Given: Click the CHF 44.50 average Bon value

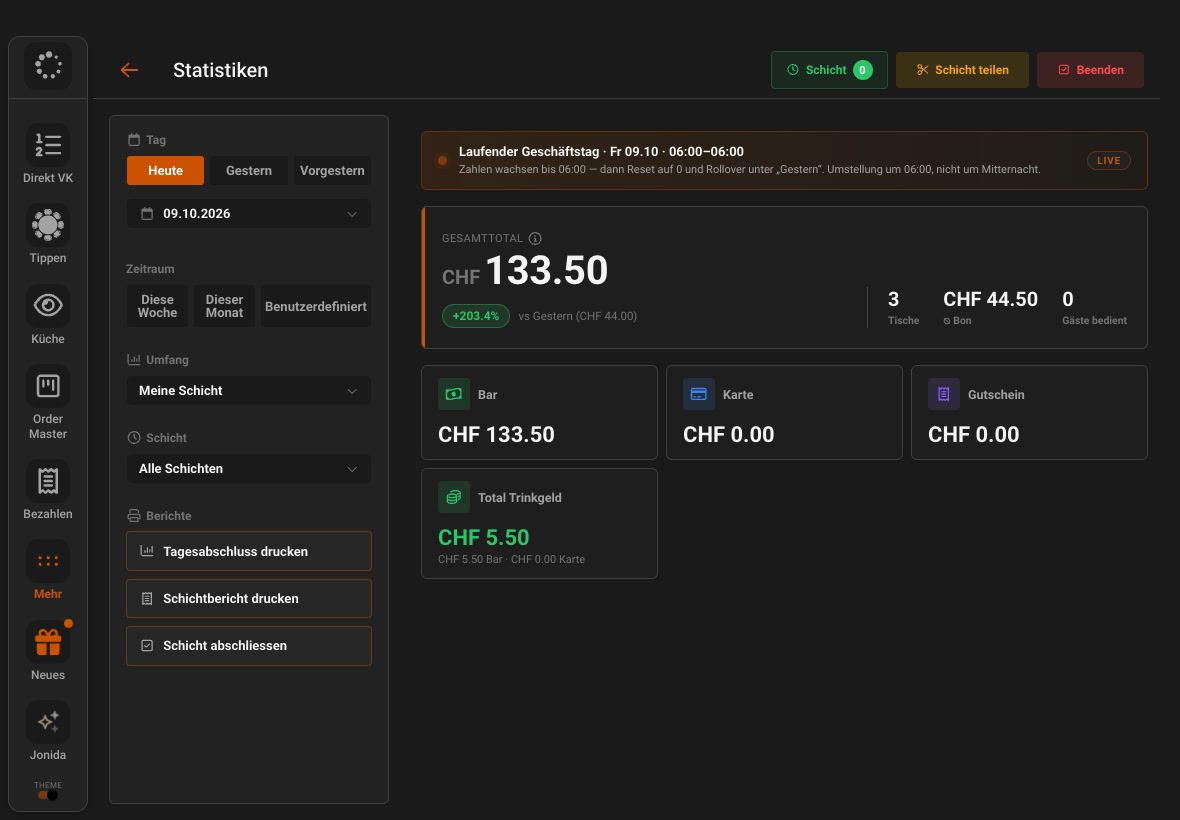Looking at the screenshot, I should 990,299.
